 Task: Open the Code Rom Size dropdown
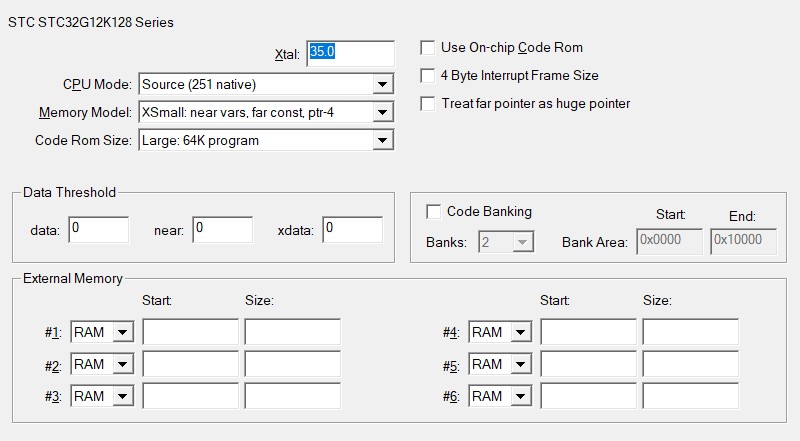tap(266, 140)
